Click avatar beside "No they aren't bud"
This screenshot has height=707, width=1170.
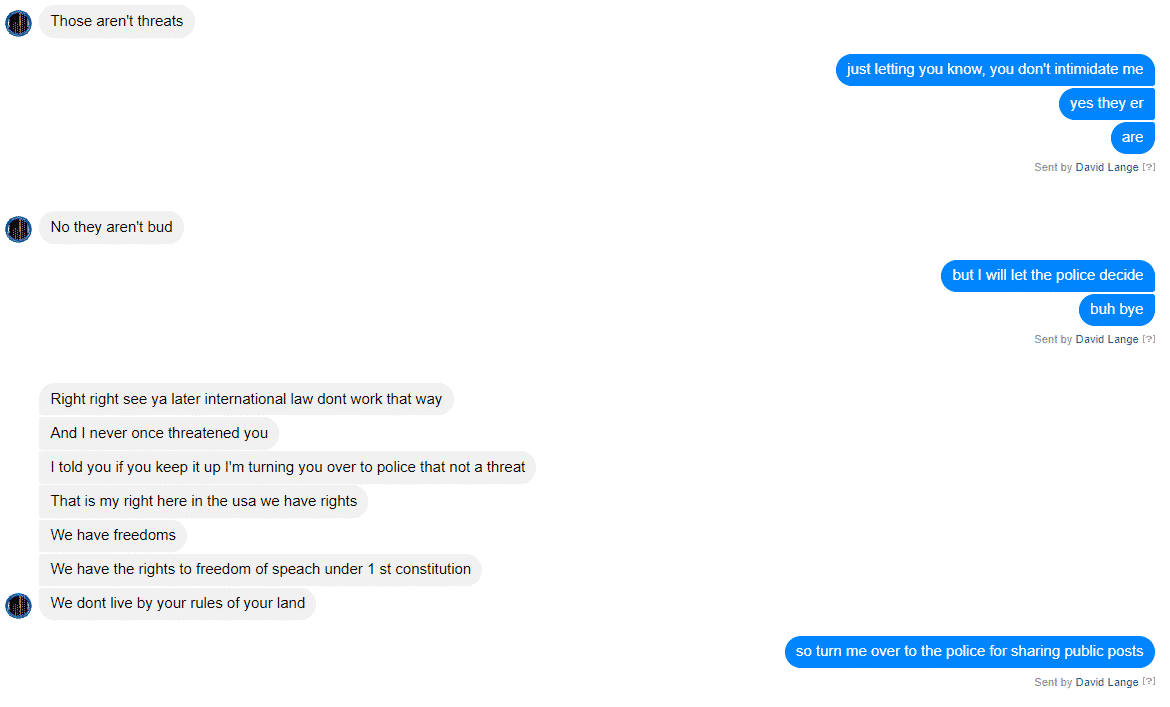(19, 229)
